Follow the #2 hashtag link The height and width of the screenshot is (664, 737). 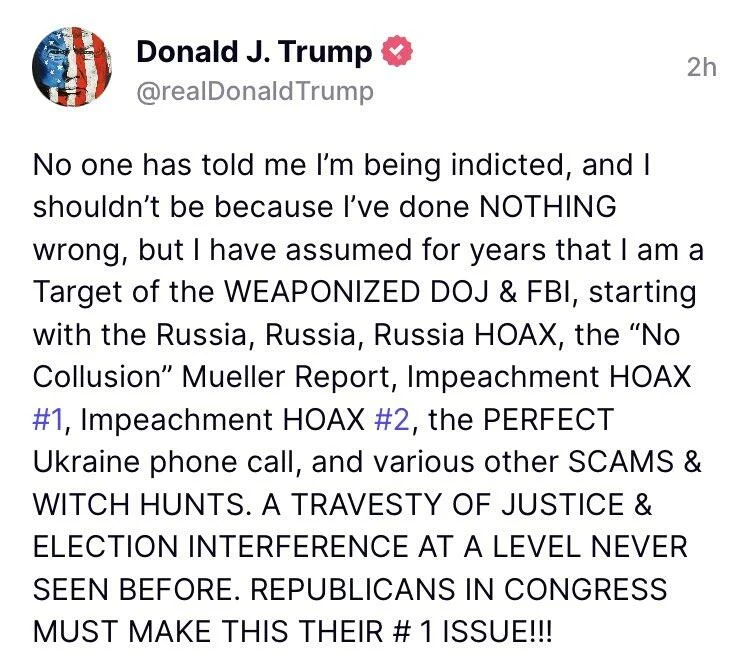tap(392, 419)
